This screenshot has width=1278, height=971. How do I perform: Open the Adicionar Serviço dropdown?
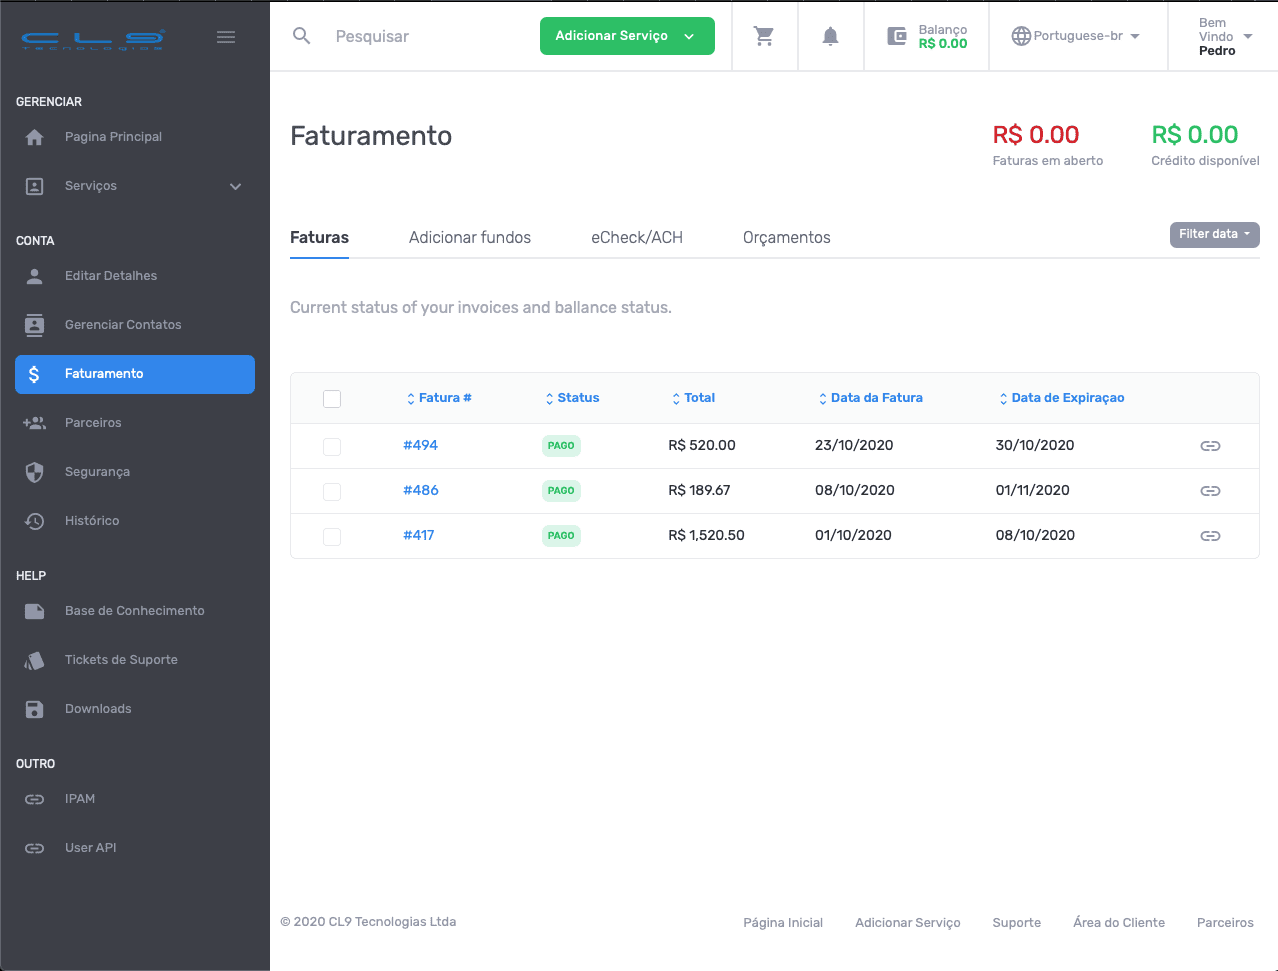(627, 36)
